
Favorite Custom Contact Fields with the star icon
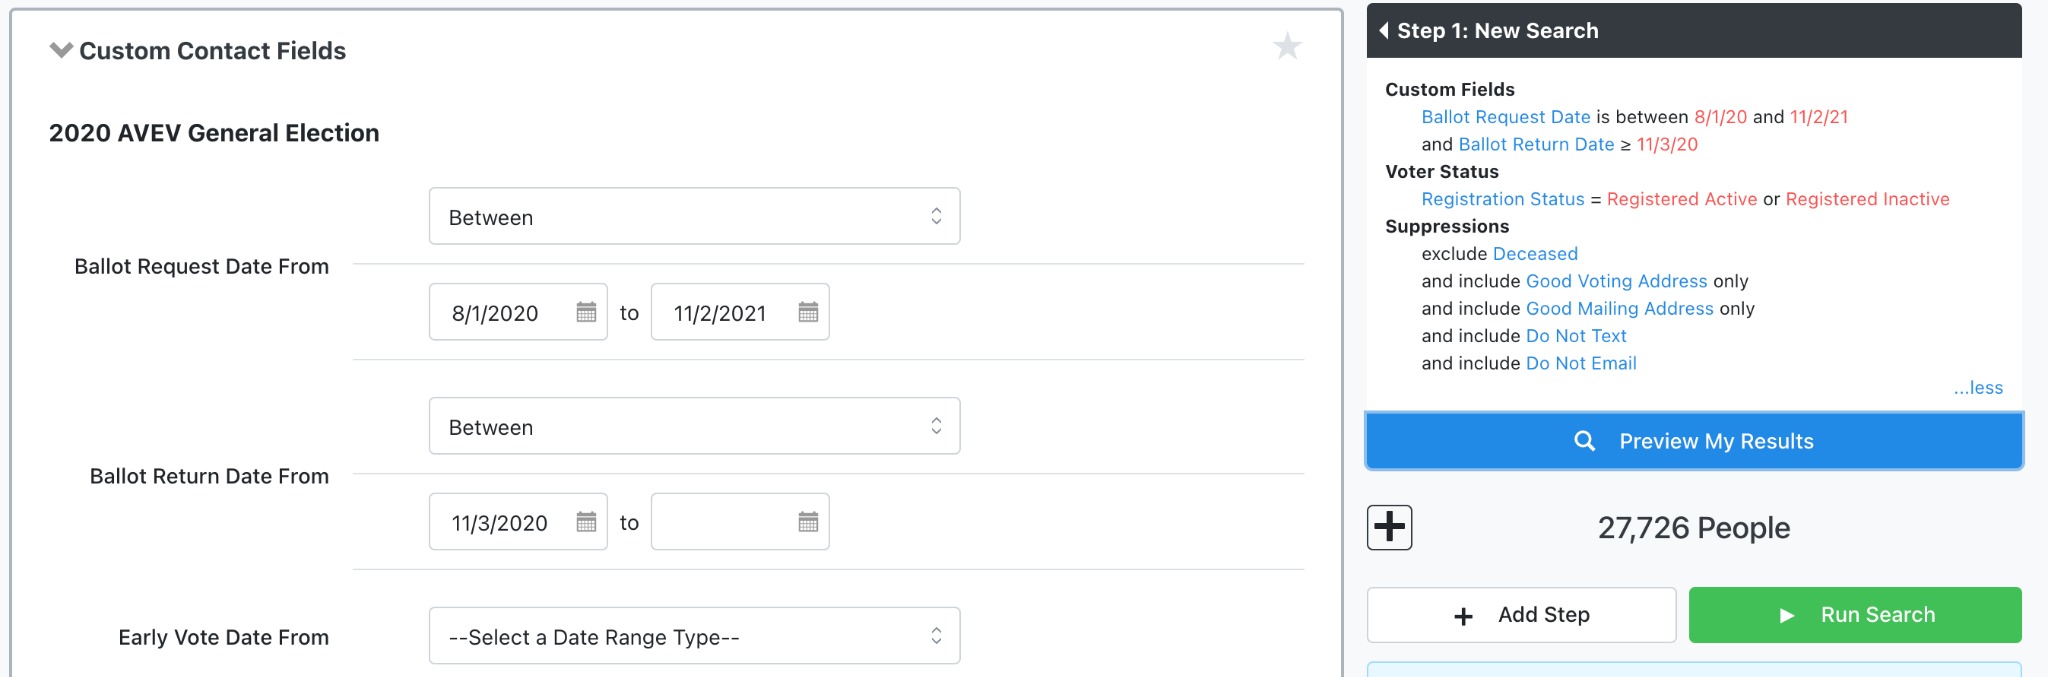pyautogui.click(x=1287, y=46)
